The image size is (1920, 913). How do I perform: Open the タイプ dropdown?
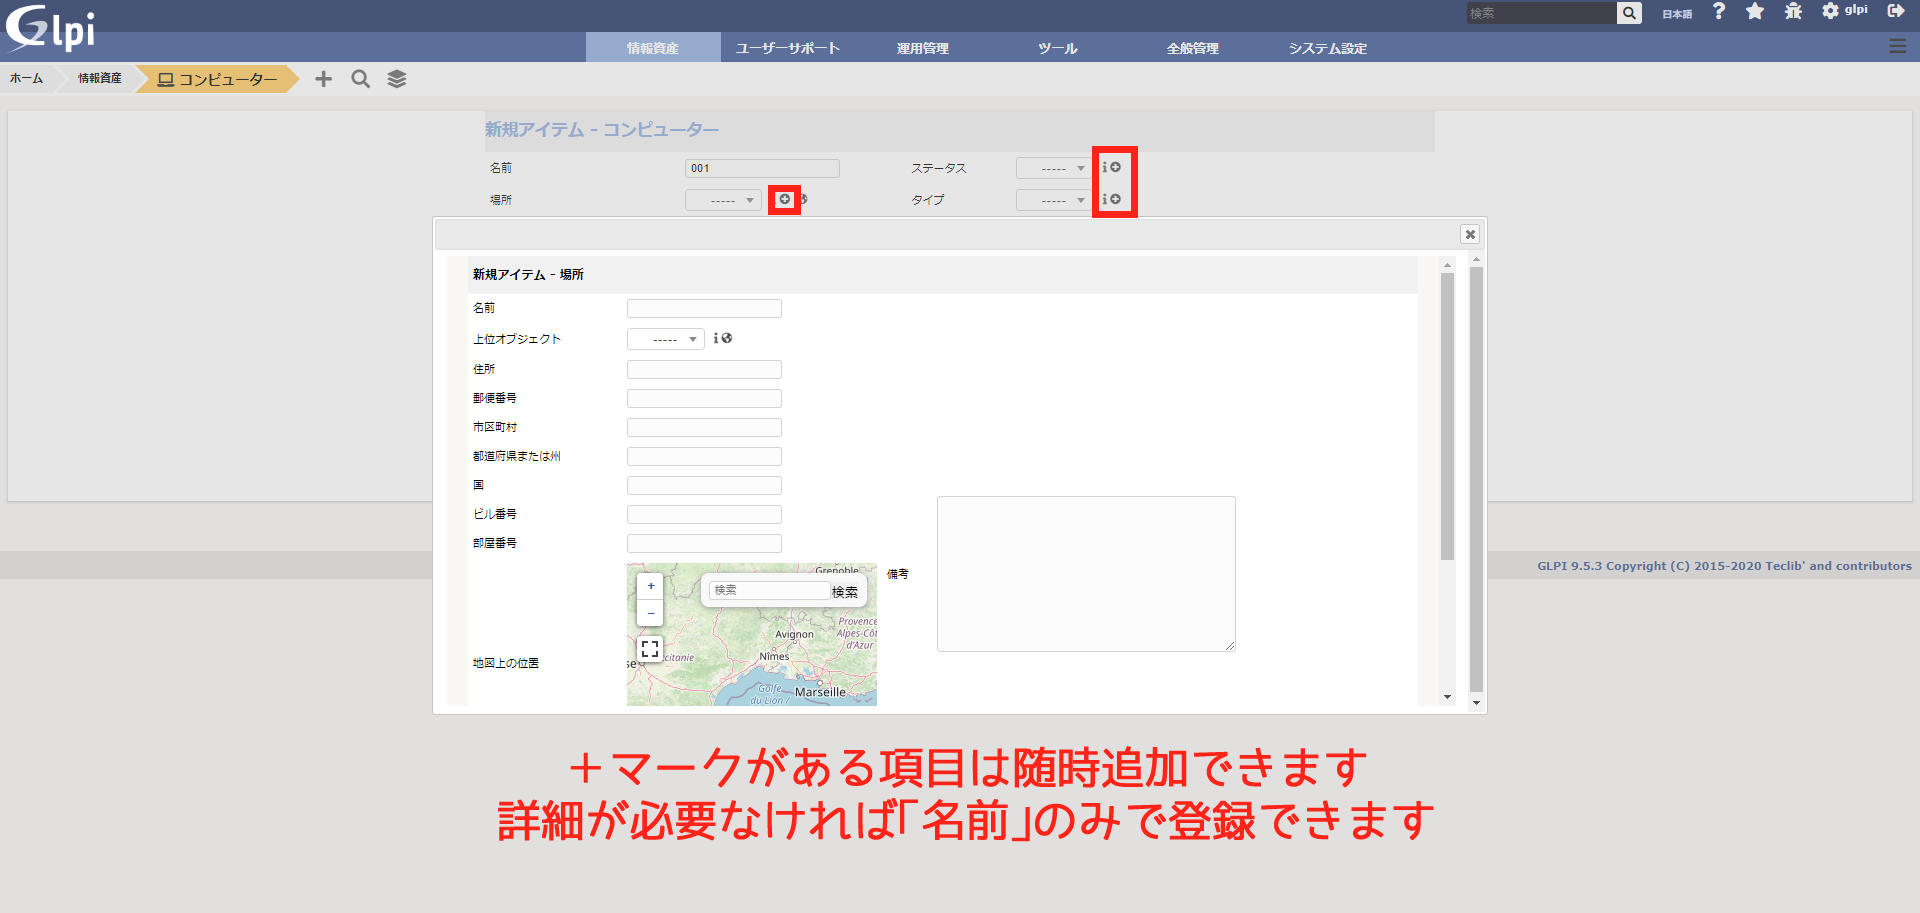1053,201
